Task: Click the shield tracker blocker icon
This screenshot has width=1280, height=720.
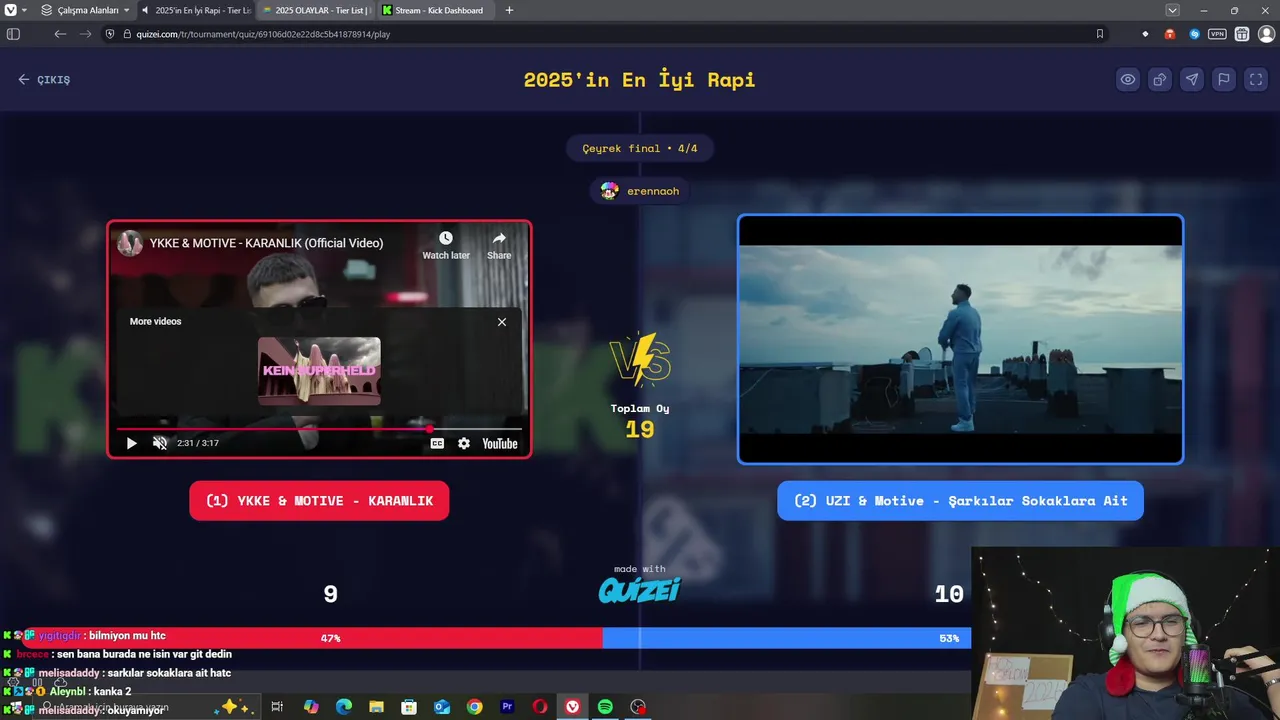Action: 110,34
